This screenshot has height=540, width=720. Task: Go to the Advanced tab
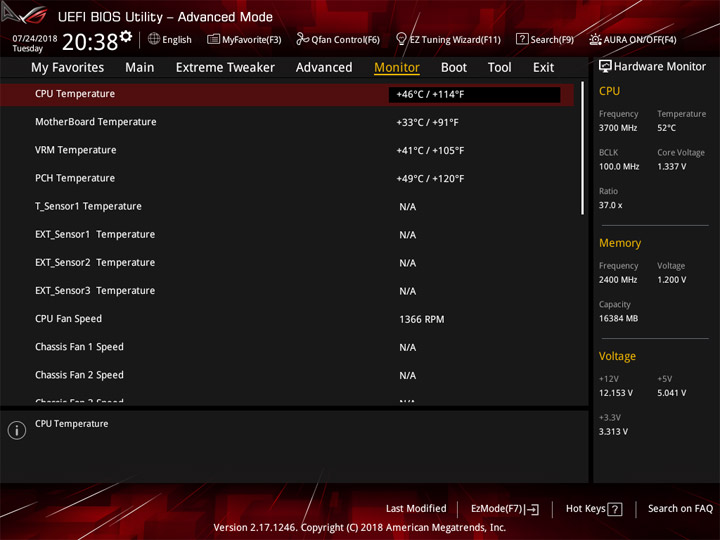tap(324, 68)
